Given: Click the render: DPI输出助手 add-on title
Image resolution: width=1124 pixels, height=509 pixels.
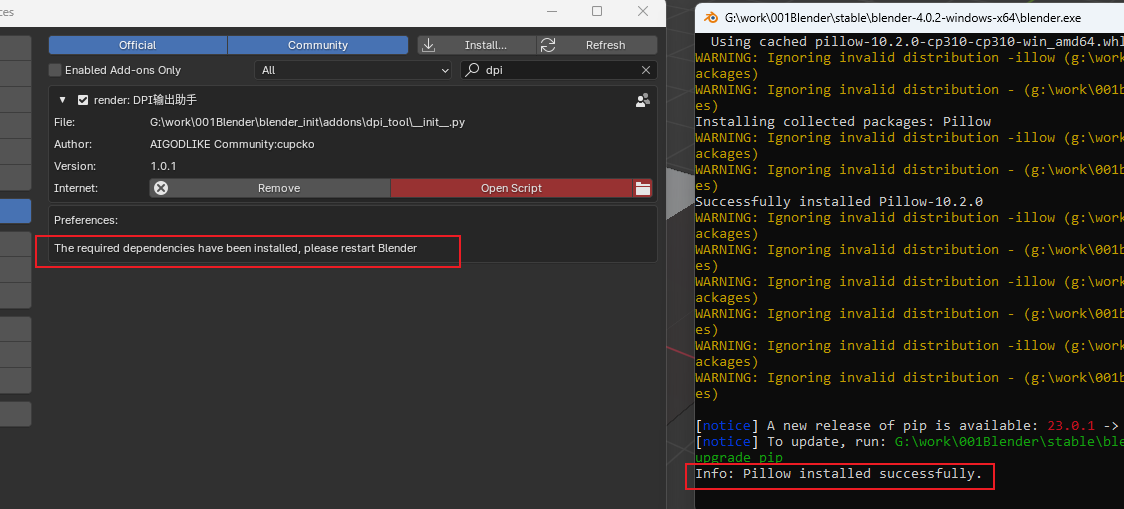Looking at the screenshot, I should click(146, 100).
